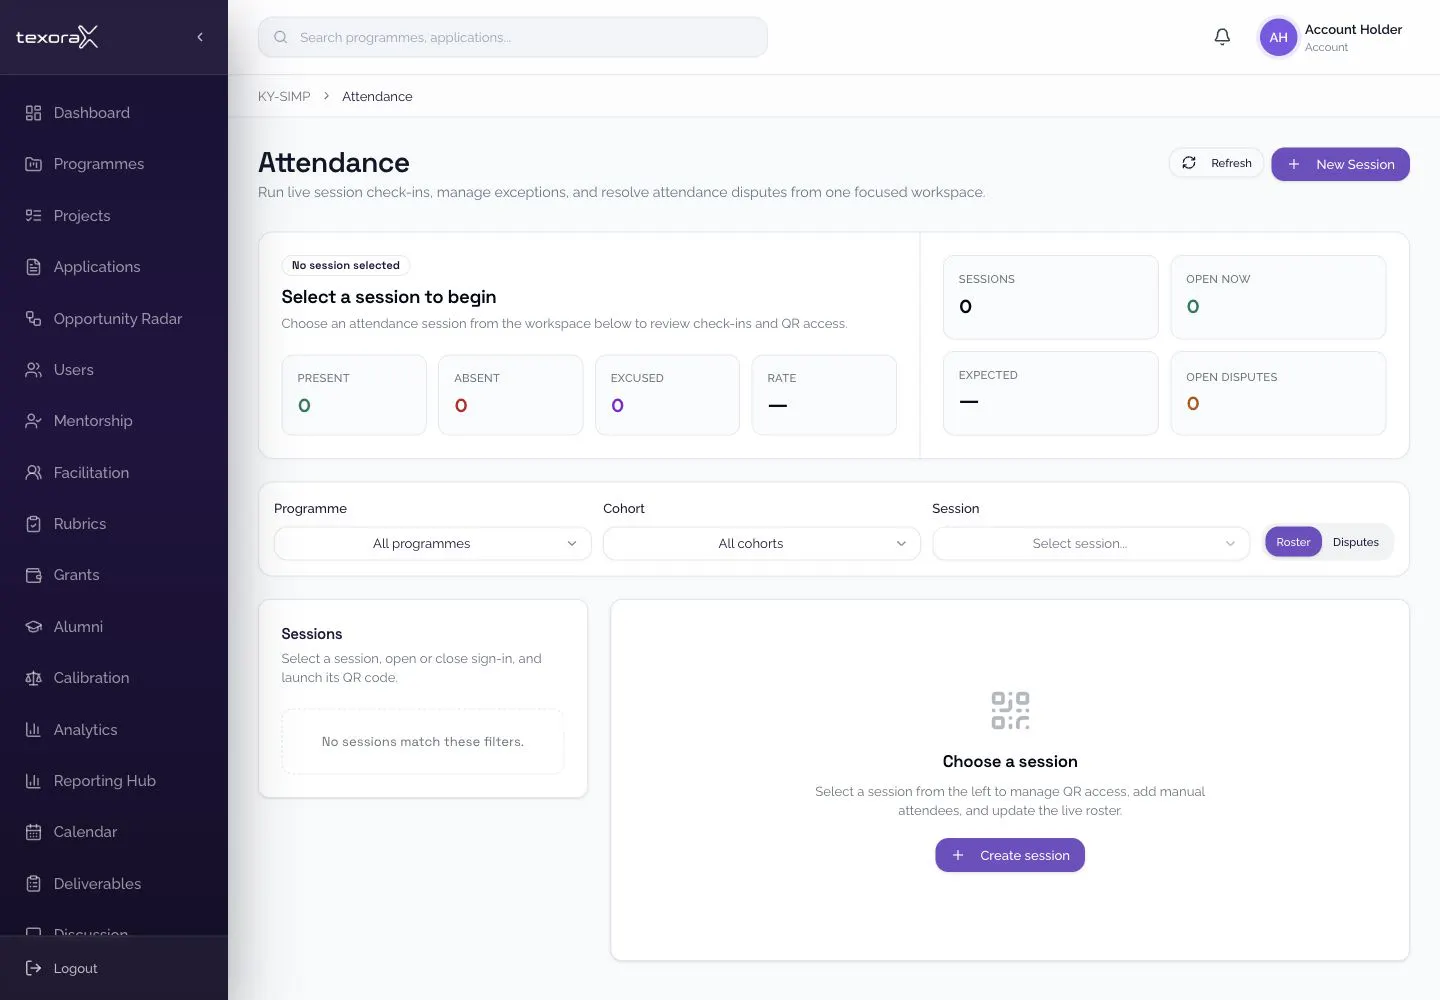Click the 'Choose a session' heading
The width and height of the screenshot is (1440, 1000).
[x=1010, y=761]
